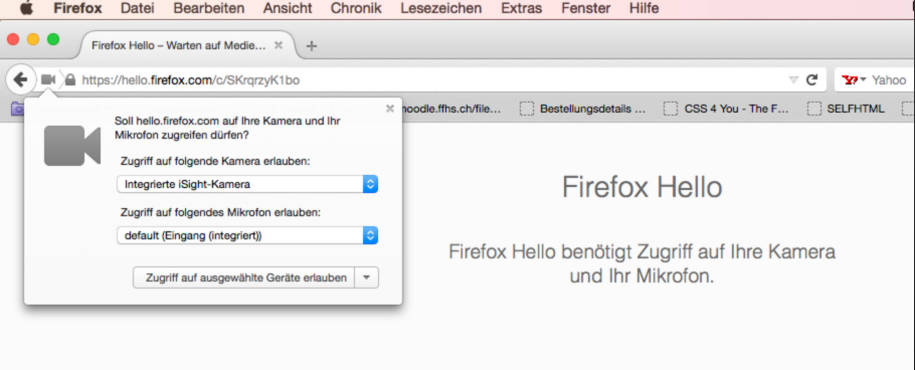Open the Integrierte iSight-Kamera dropdown
The image size is (915, 370).
[x=247, y=184]
